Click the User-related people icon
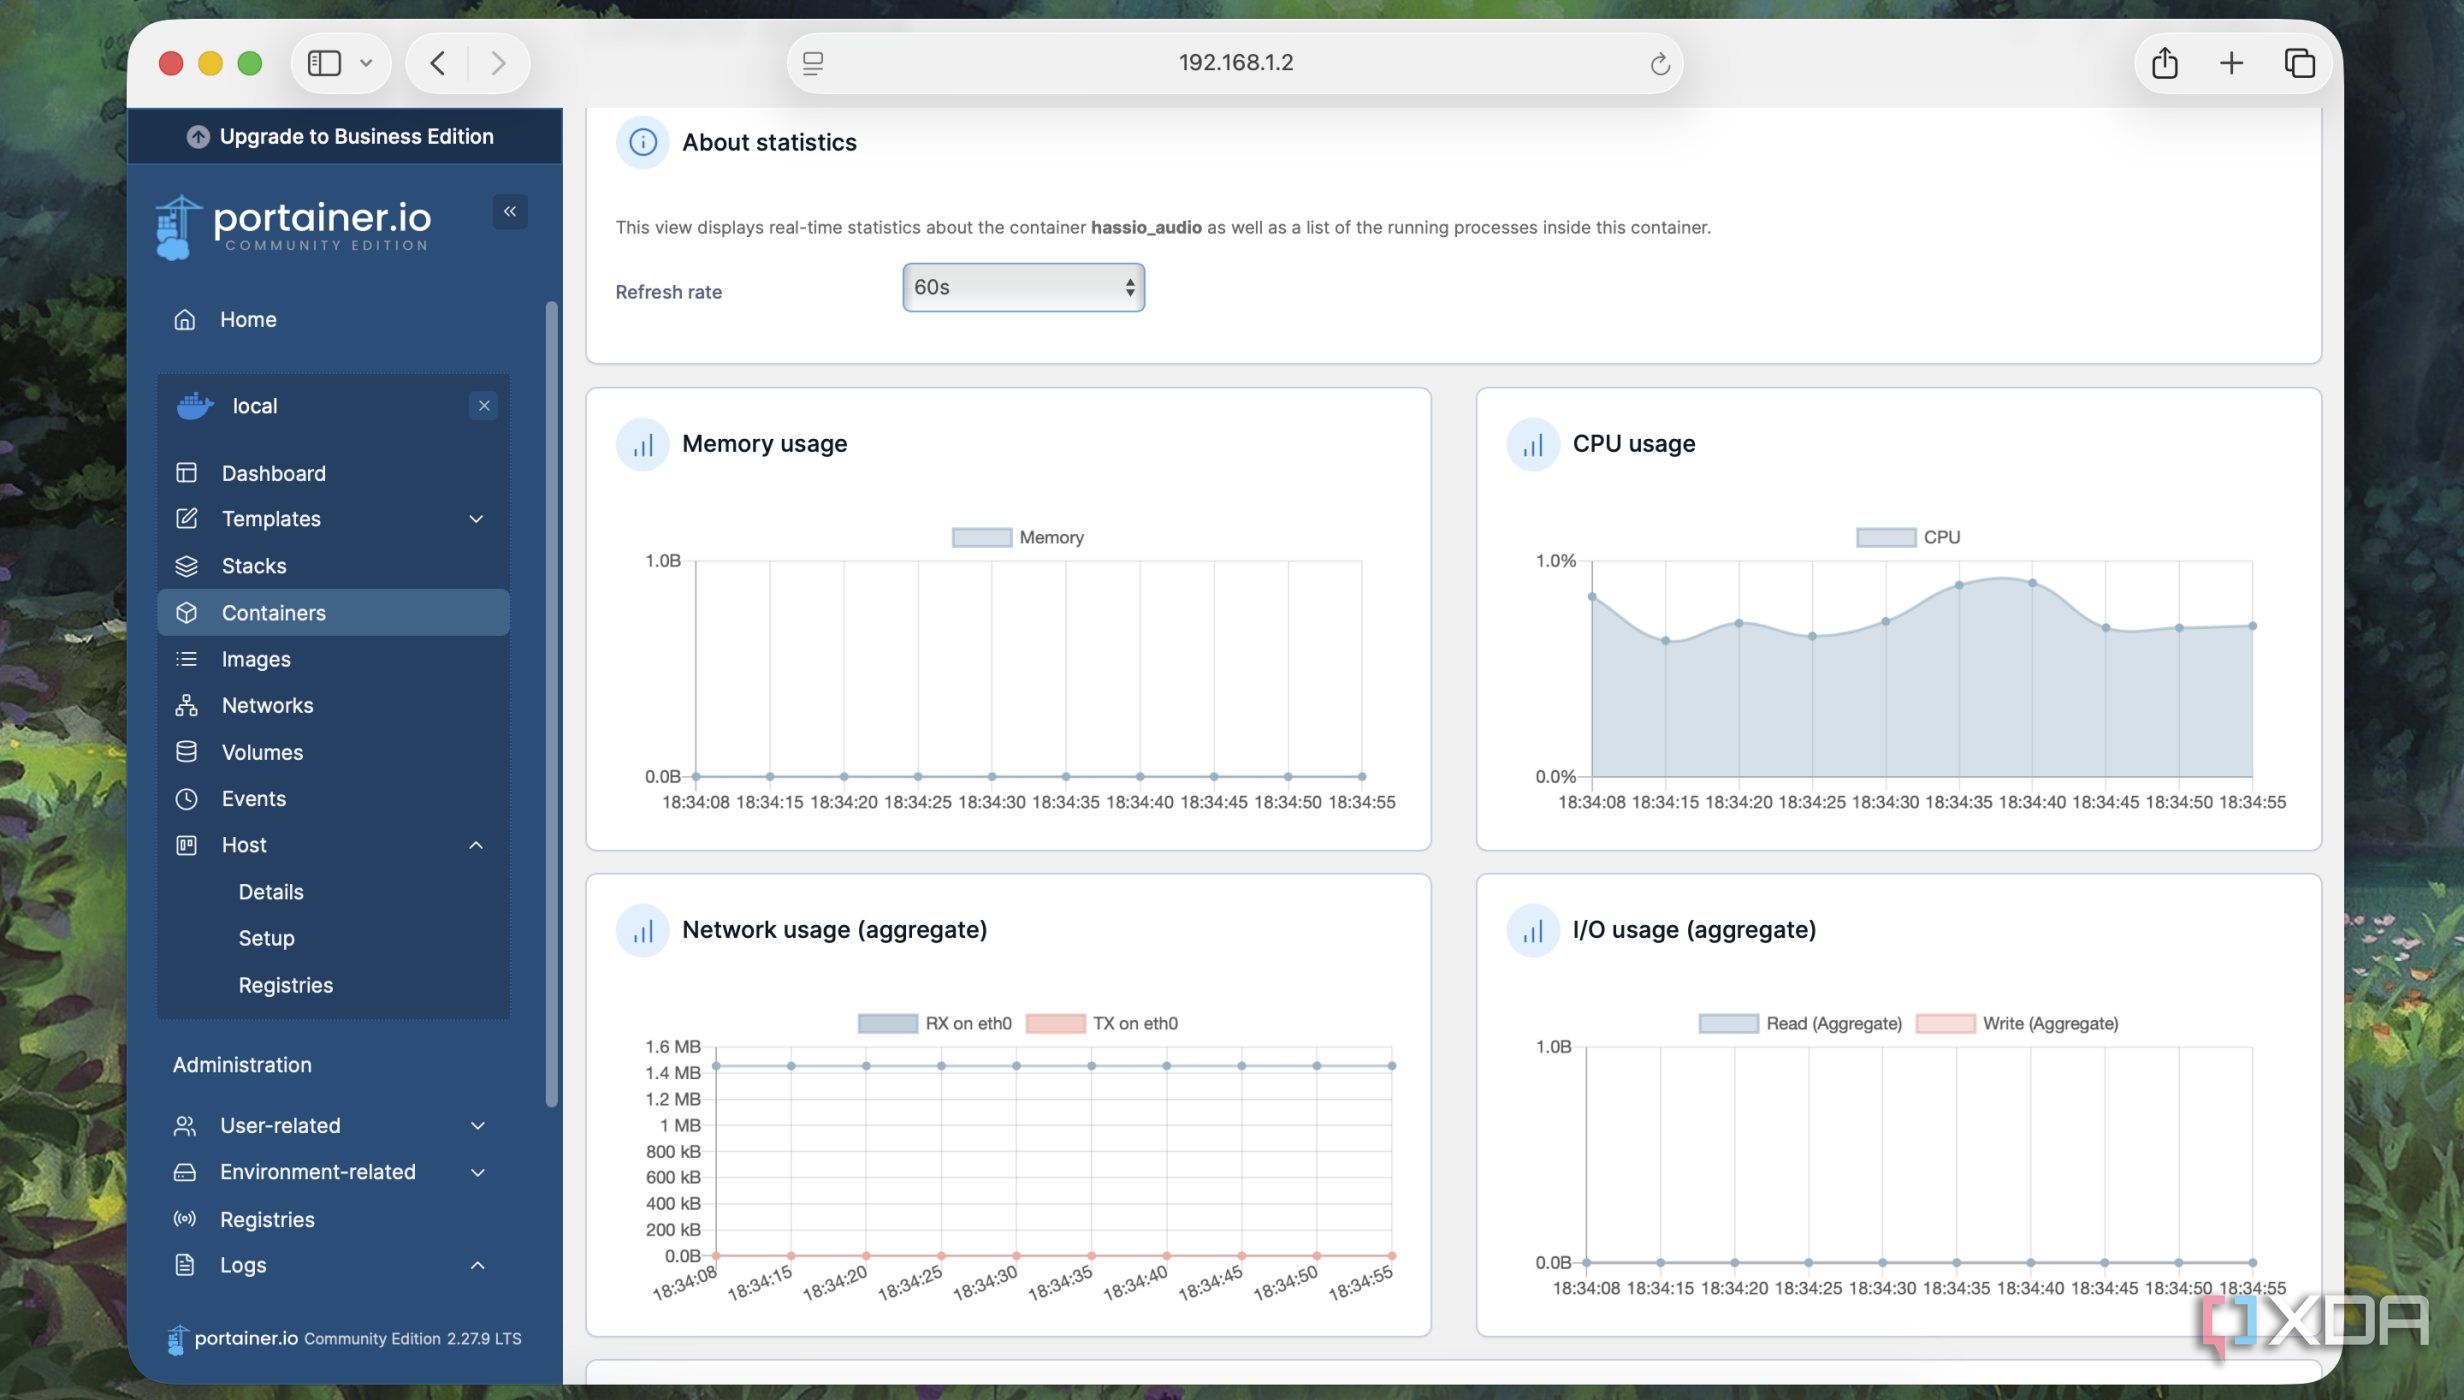2464x1400 pixels. click(185, 1125)
